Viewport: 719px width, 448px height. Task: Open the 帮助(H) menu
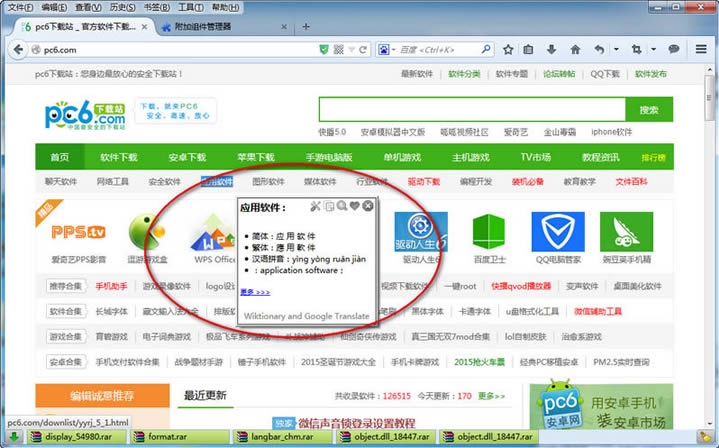click(x=226, y=7)
